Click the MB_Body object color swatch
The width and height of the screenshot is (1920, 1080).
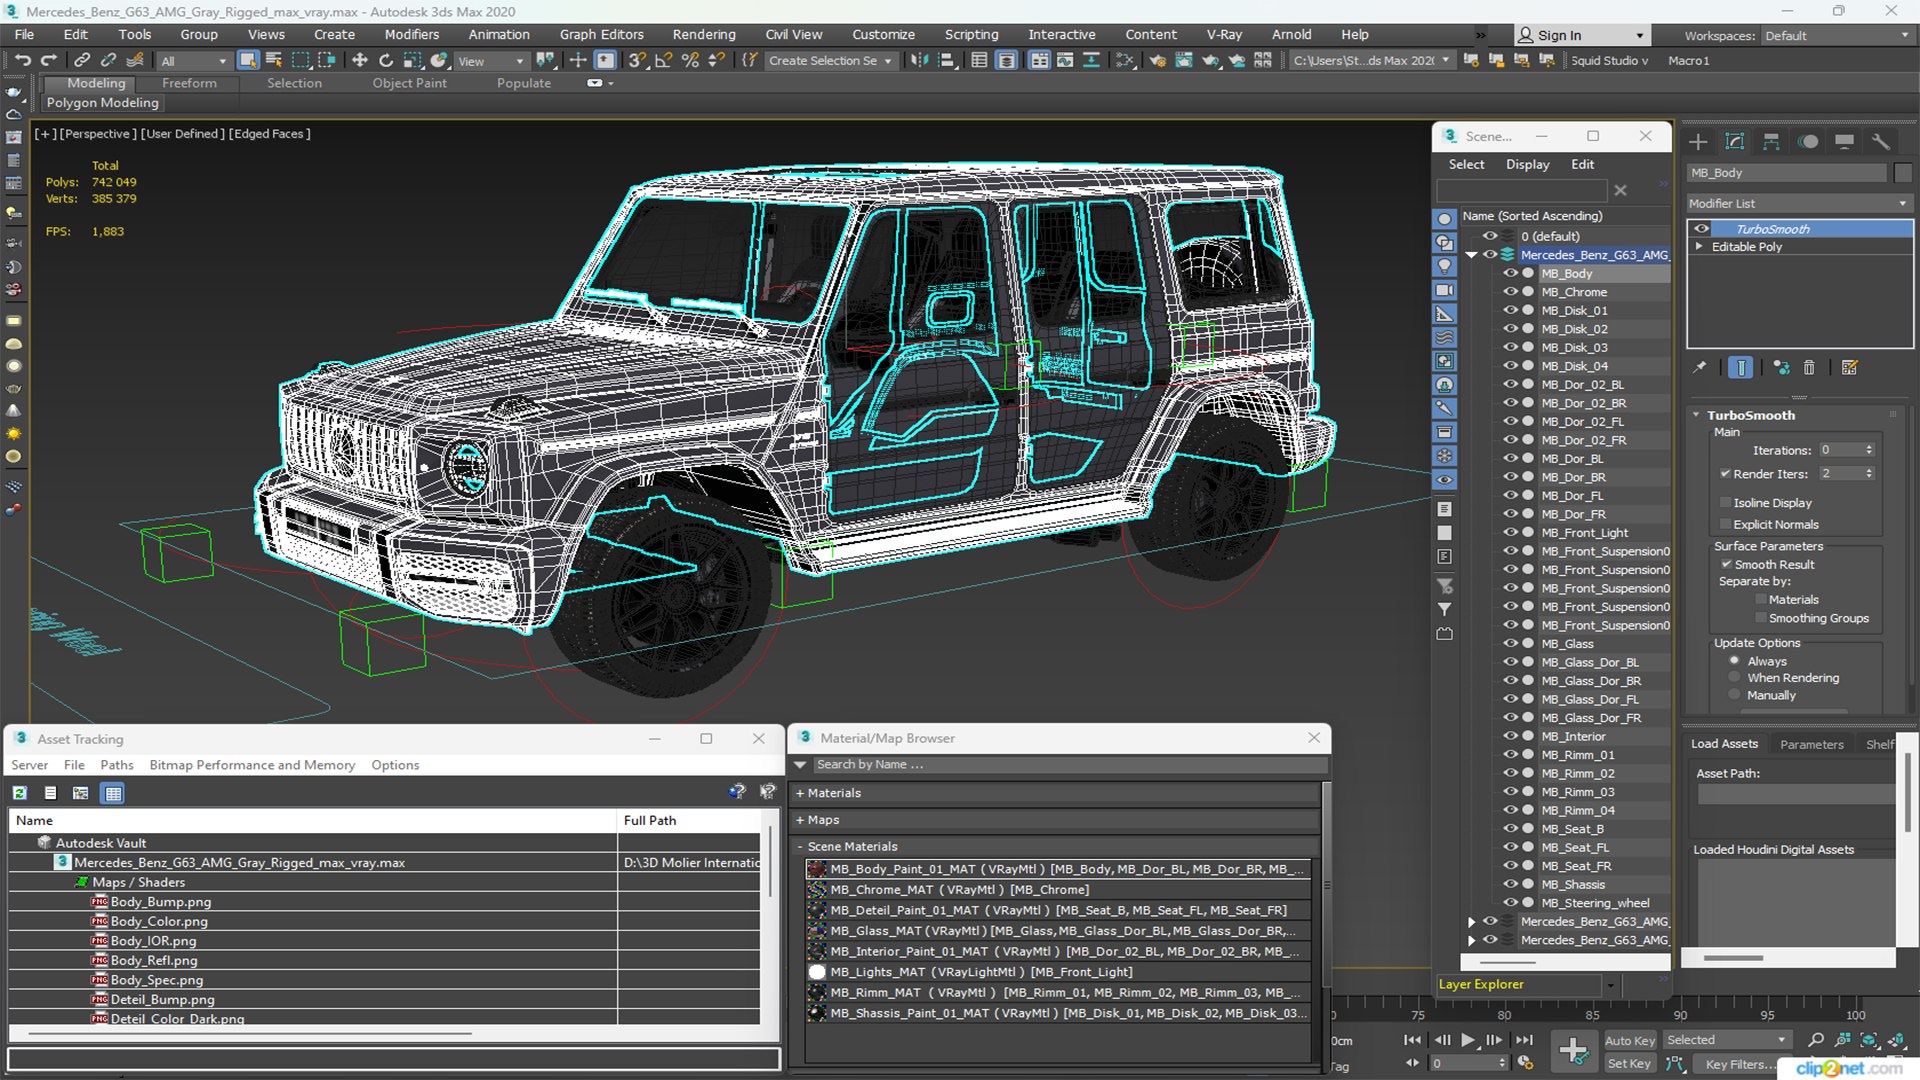1903,173
